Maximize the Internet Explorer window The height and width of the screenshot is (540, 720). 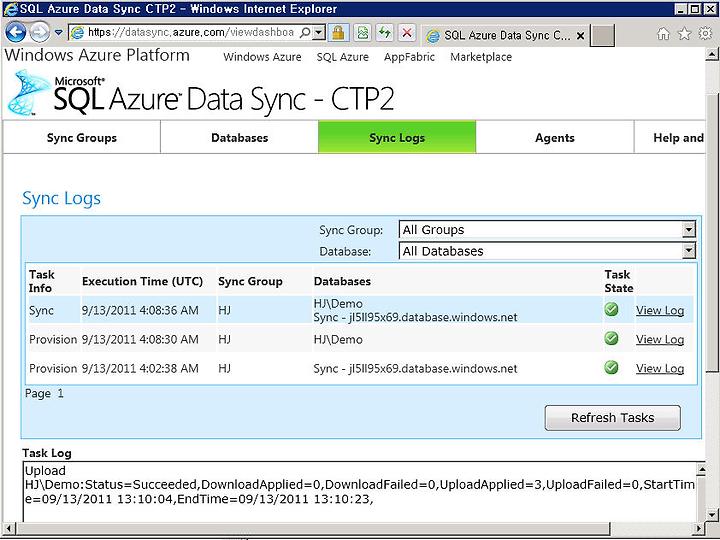click(x=695, y=9)
